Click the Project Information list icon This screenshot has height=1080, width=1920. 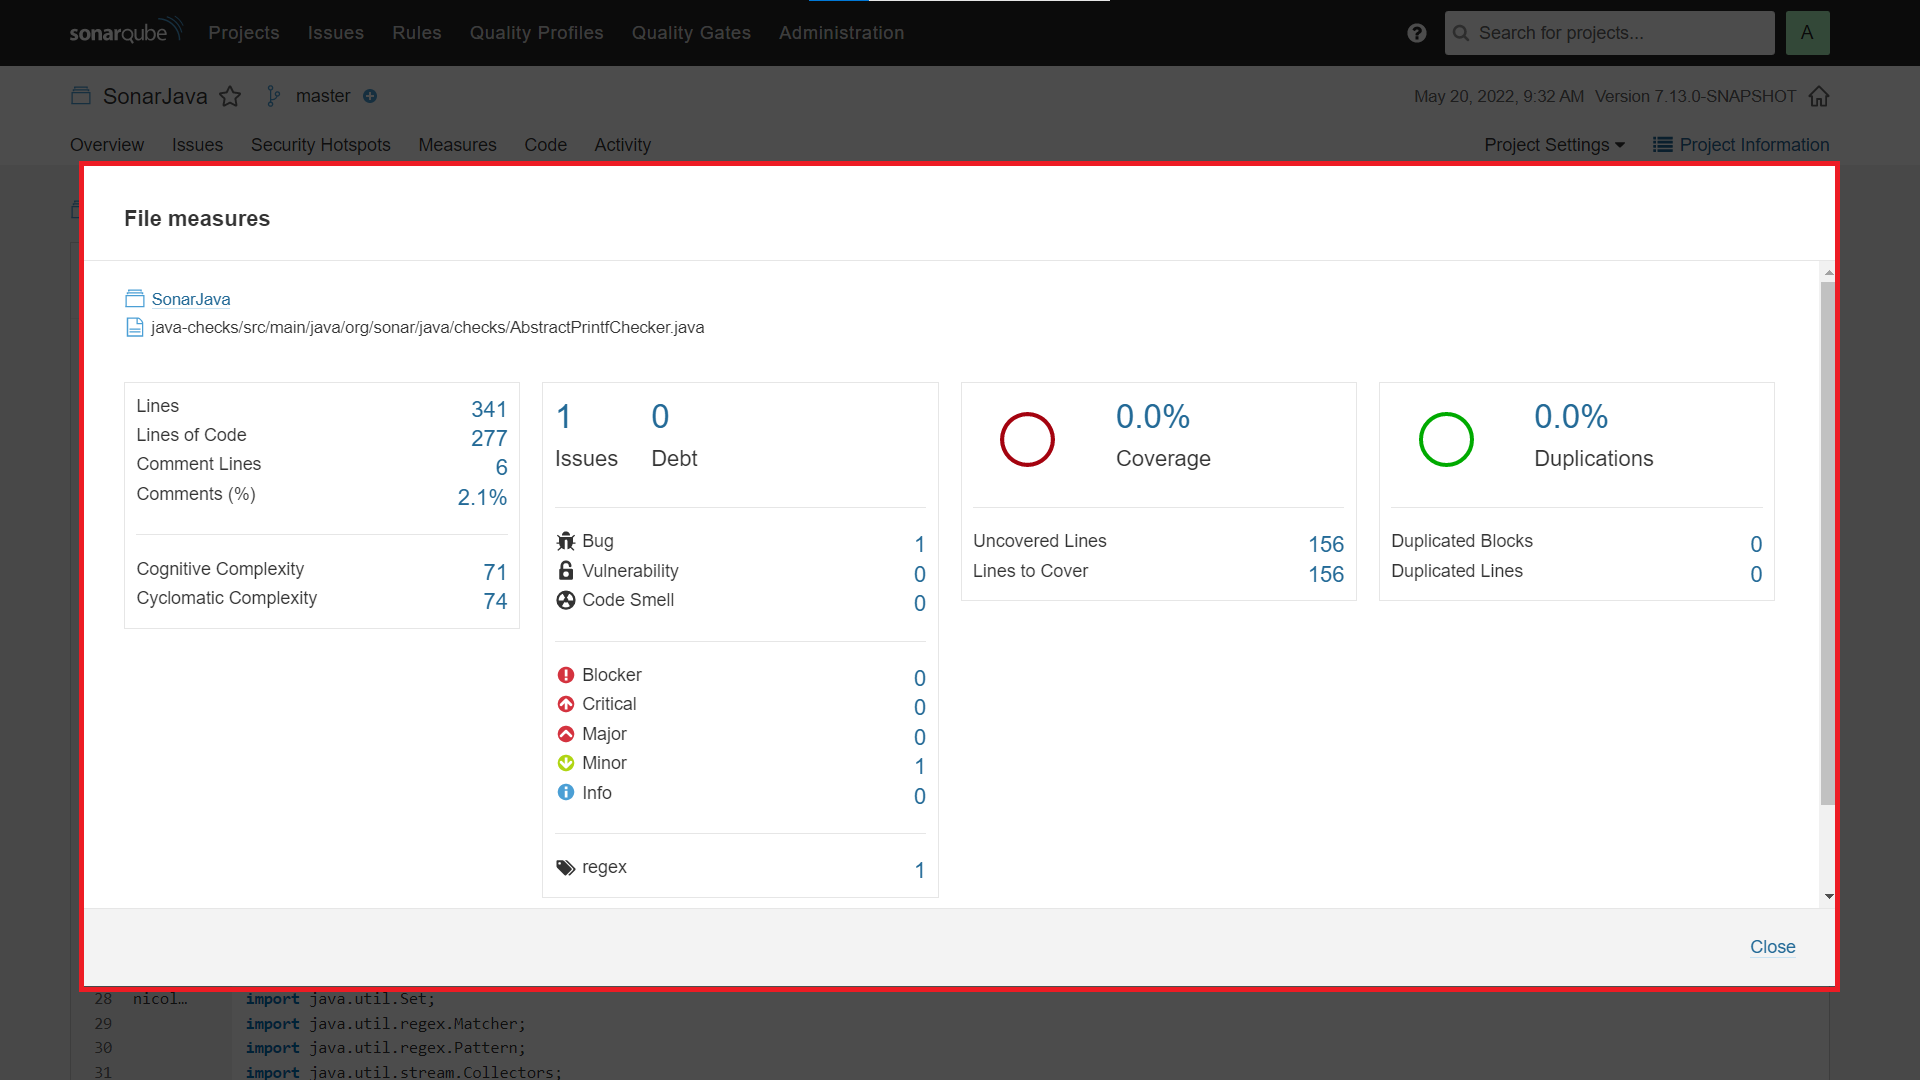[x=1663, y=145]
